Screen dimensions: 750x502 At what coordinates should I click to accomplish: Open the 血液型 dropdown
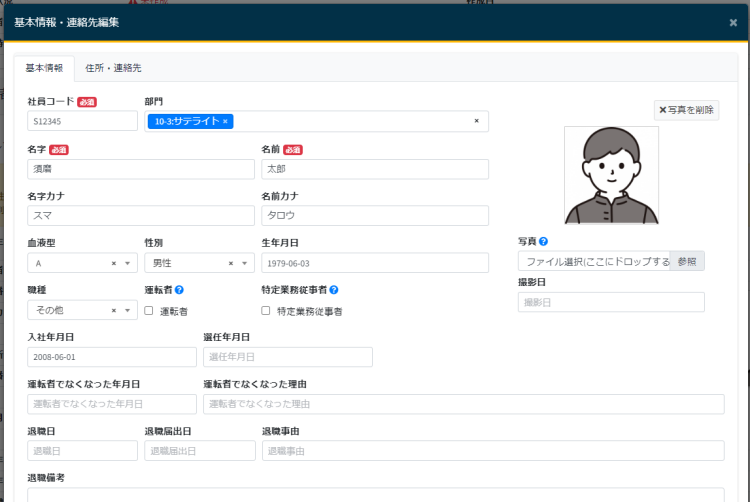(x=127, y=263)
